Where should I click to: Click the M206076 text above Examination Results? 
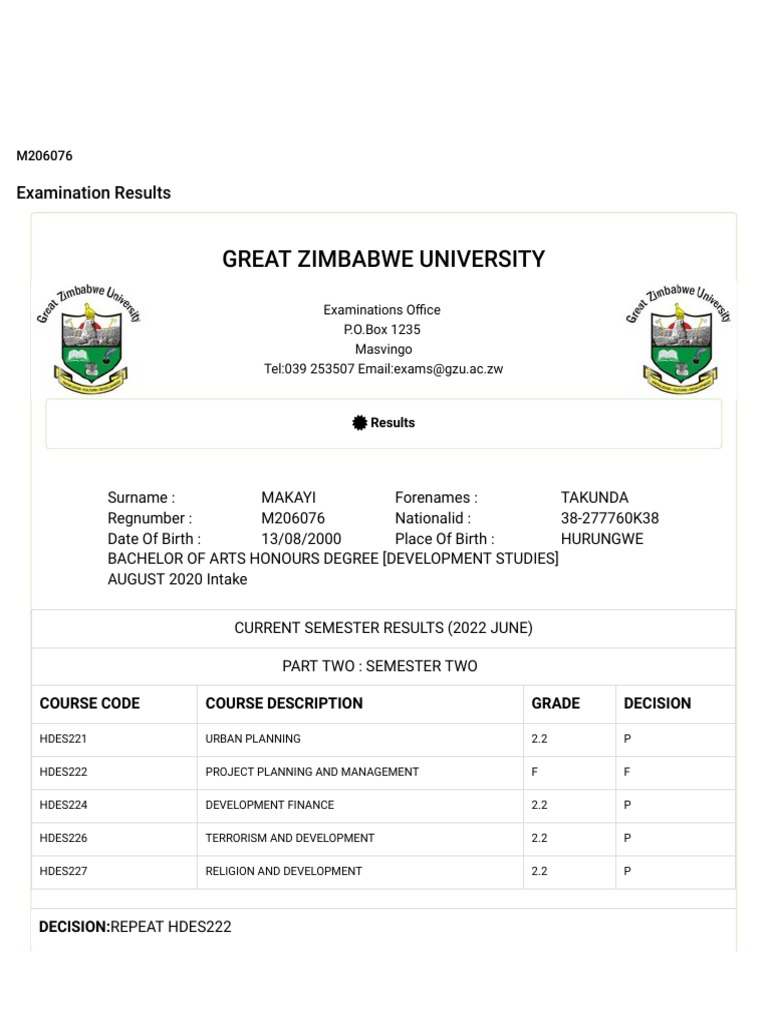44,155
